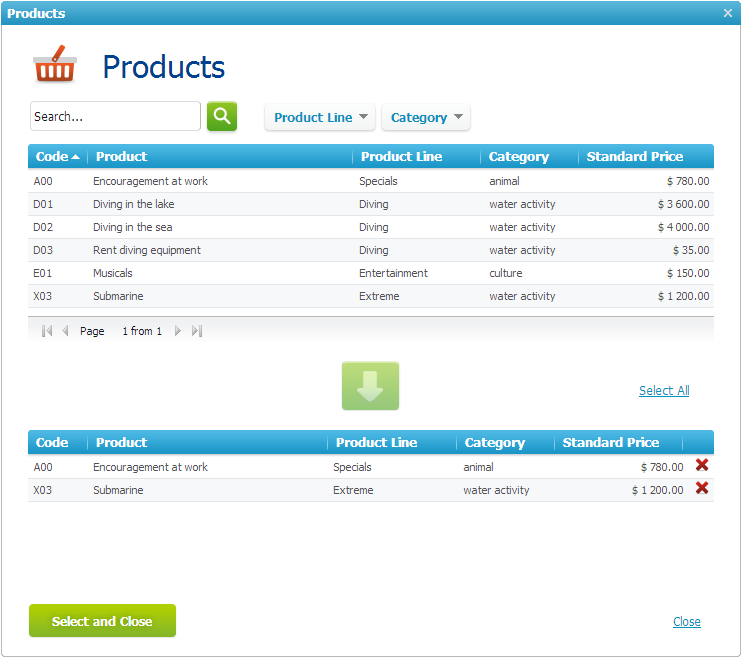
Task: Select row A00 Encouragement at work in upper table
Action: click(x=371, y=181)
